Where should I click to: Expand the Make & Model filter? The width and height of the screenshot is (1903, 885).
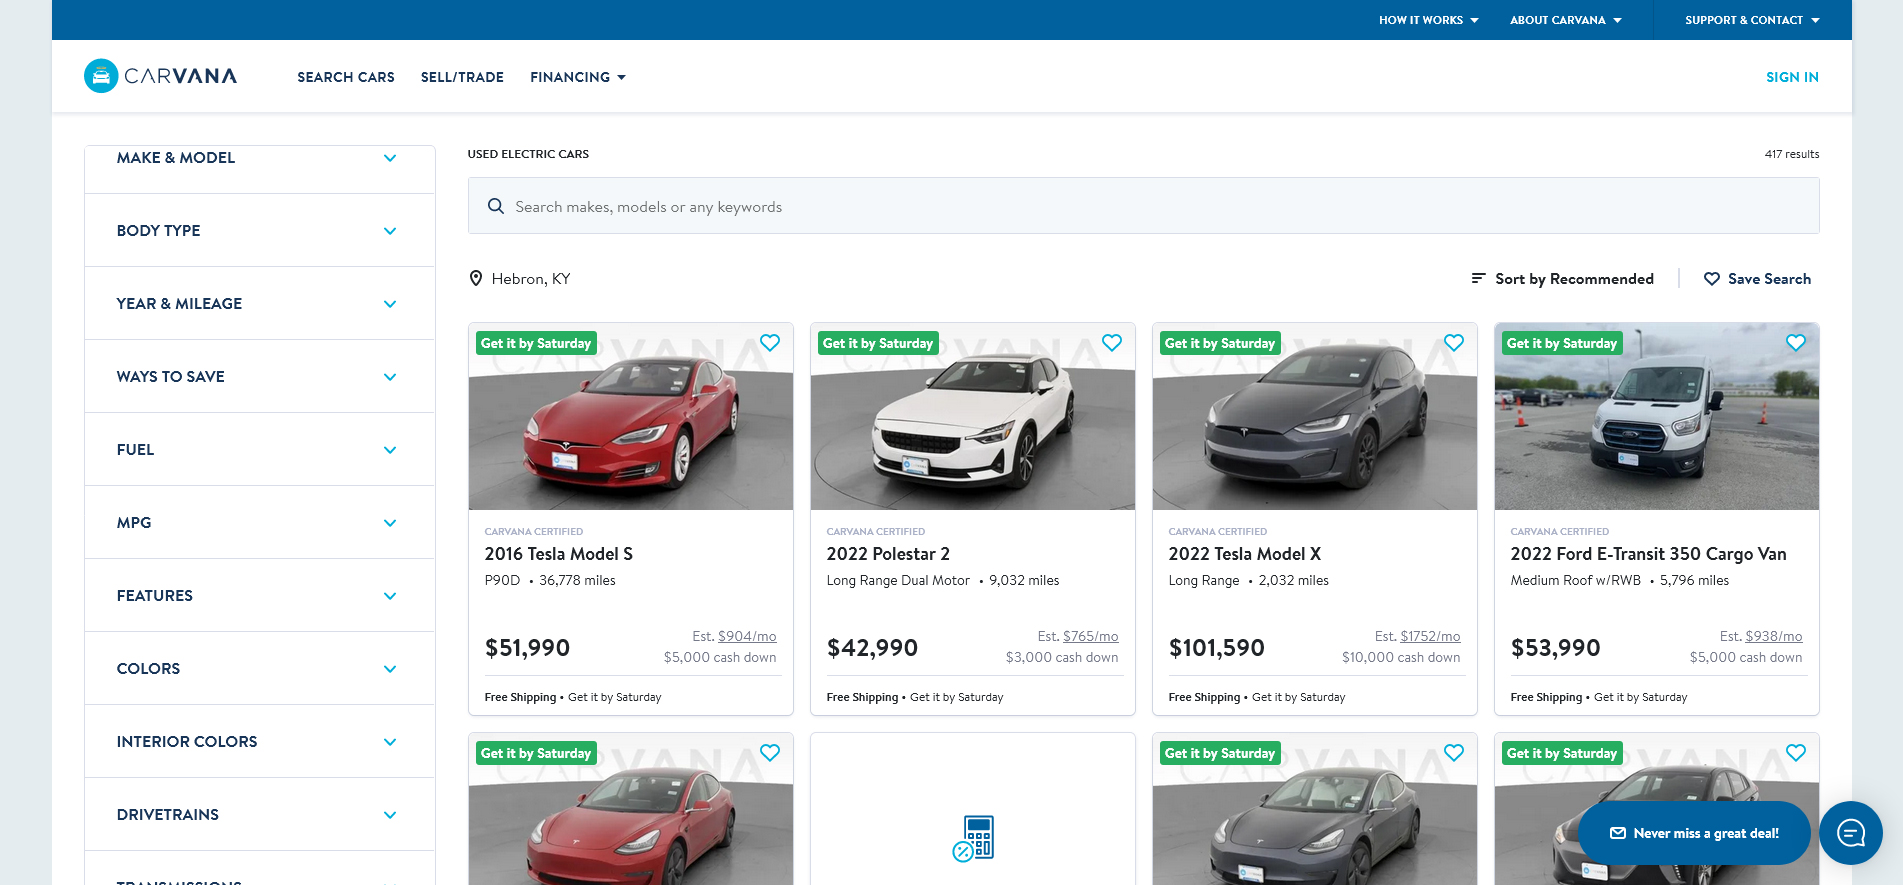pos(260,158)
